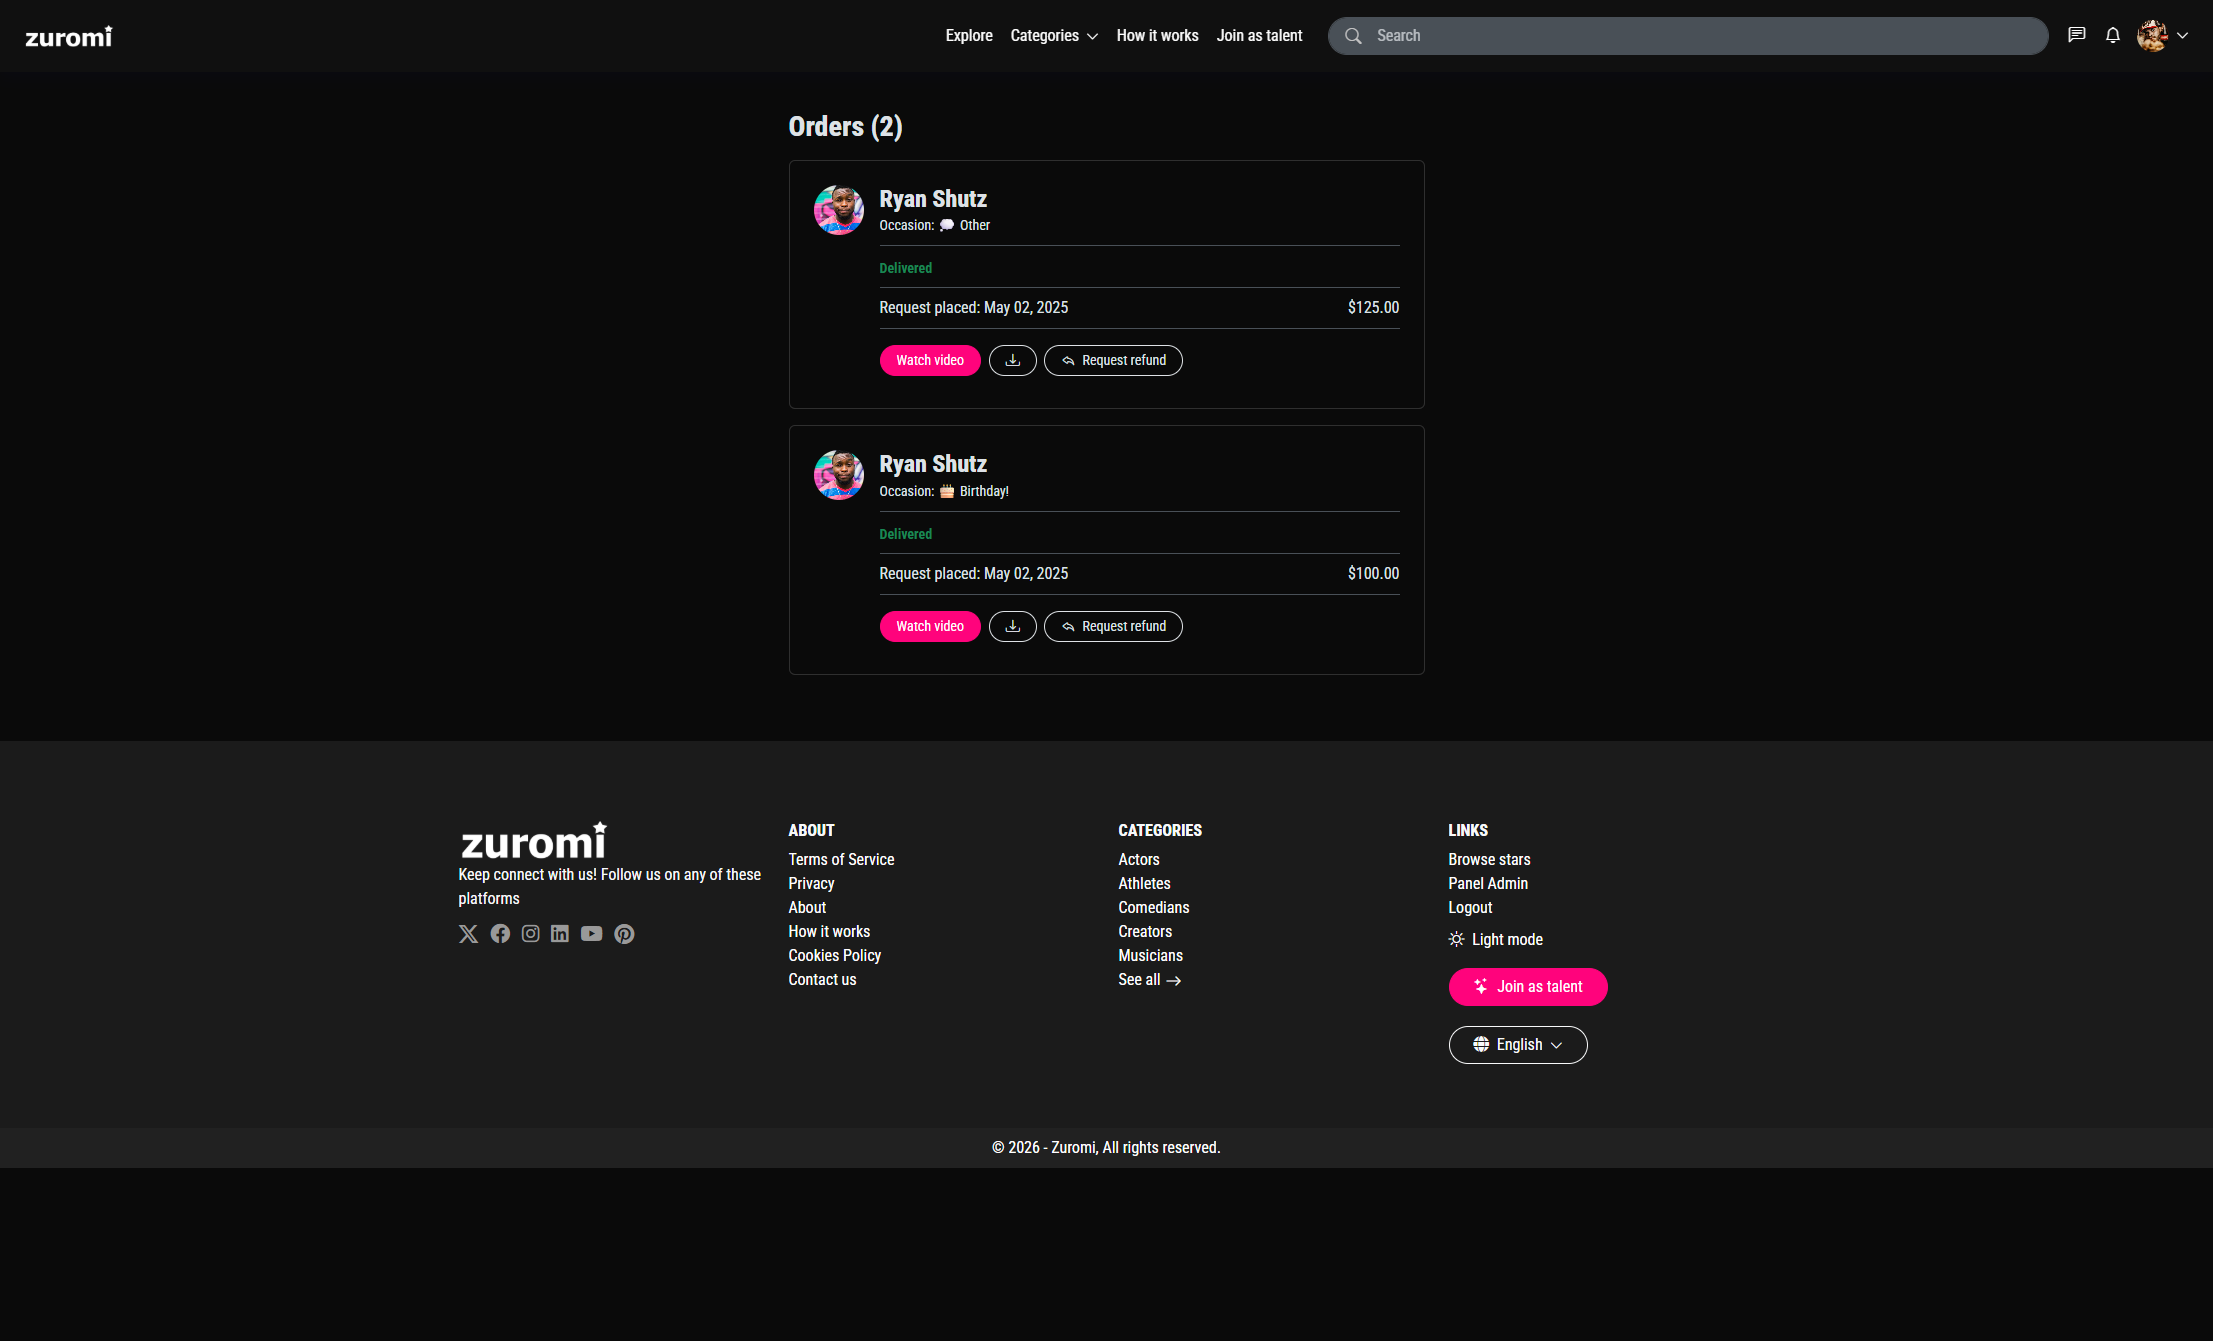Open the YouTube social icon
Screen dimensions: 2213x1341
pos(591,934)
